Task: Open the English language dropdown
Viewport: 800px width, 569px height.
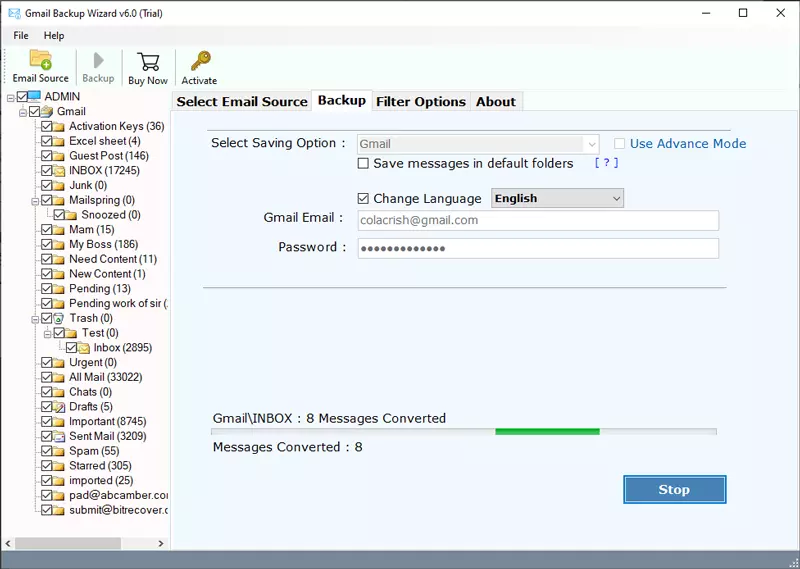Action: click(x=557, y=198)
